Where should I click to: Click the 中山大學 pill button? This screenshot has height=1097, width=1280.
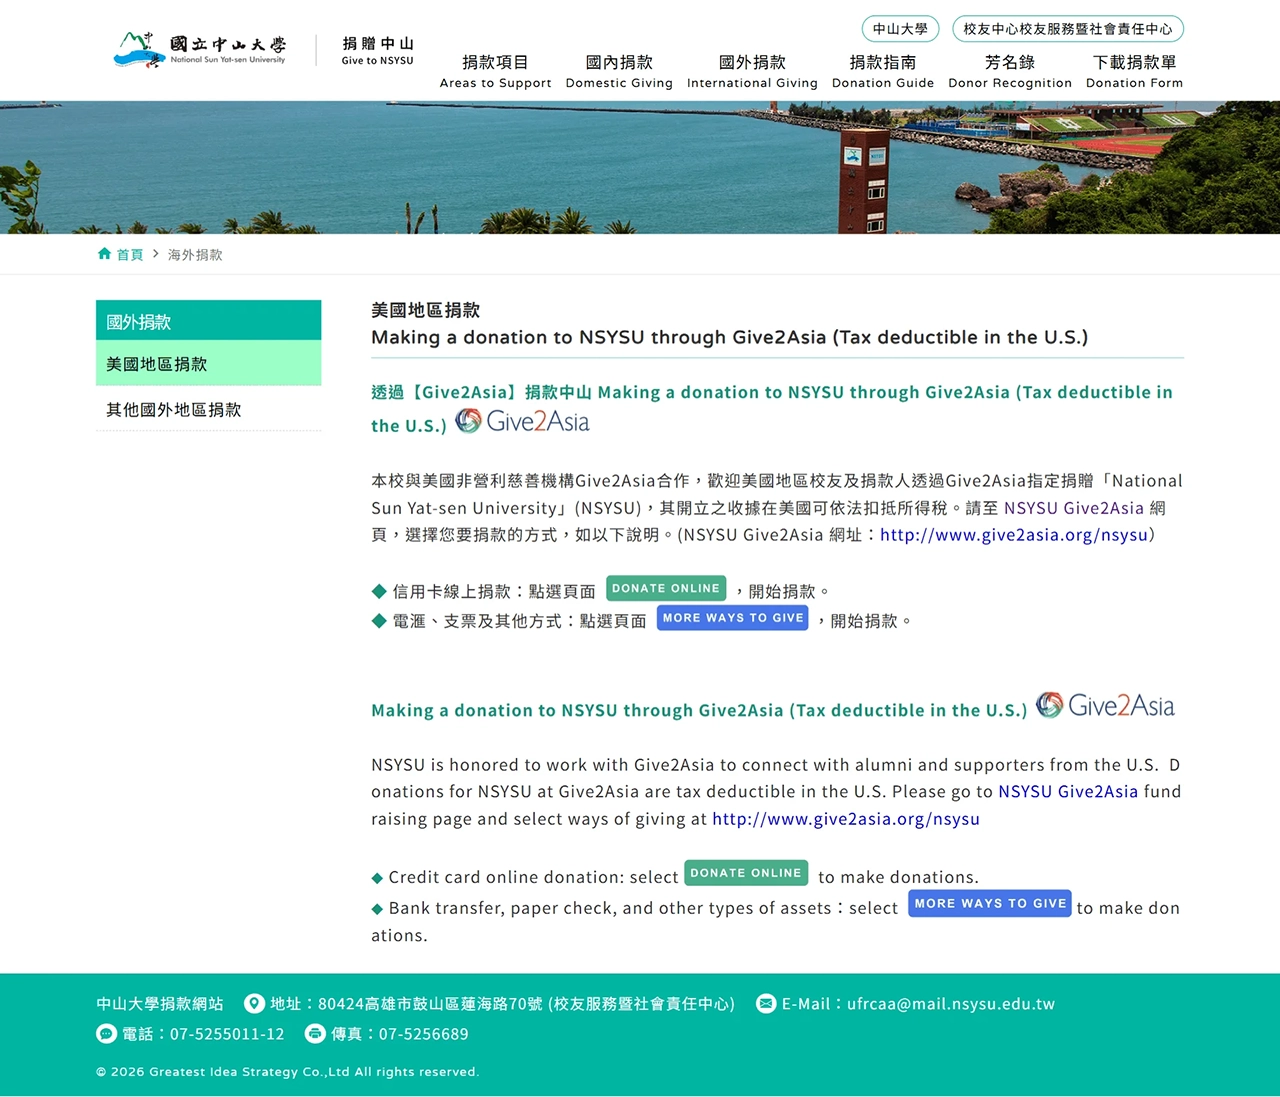[x=900, y=29]
